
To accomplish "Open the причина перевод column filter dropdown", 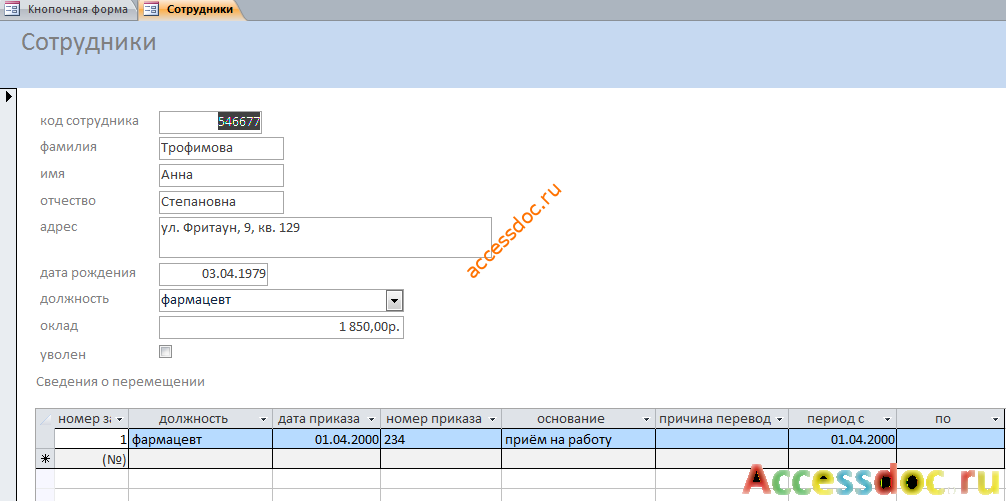I will point(780,419).
